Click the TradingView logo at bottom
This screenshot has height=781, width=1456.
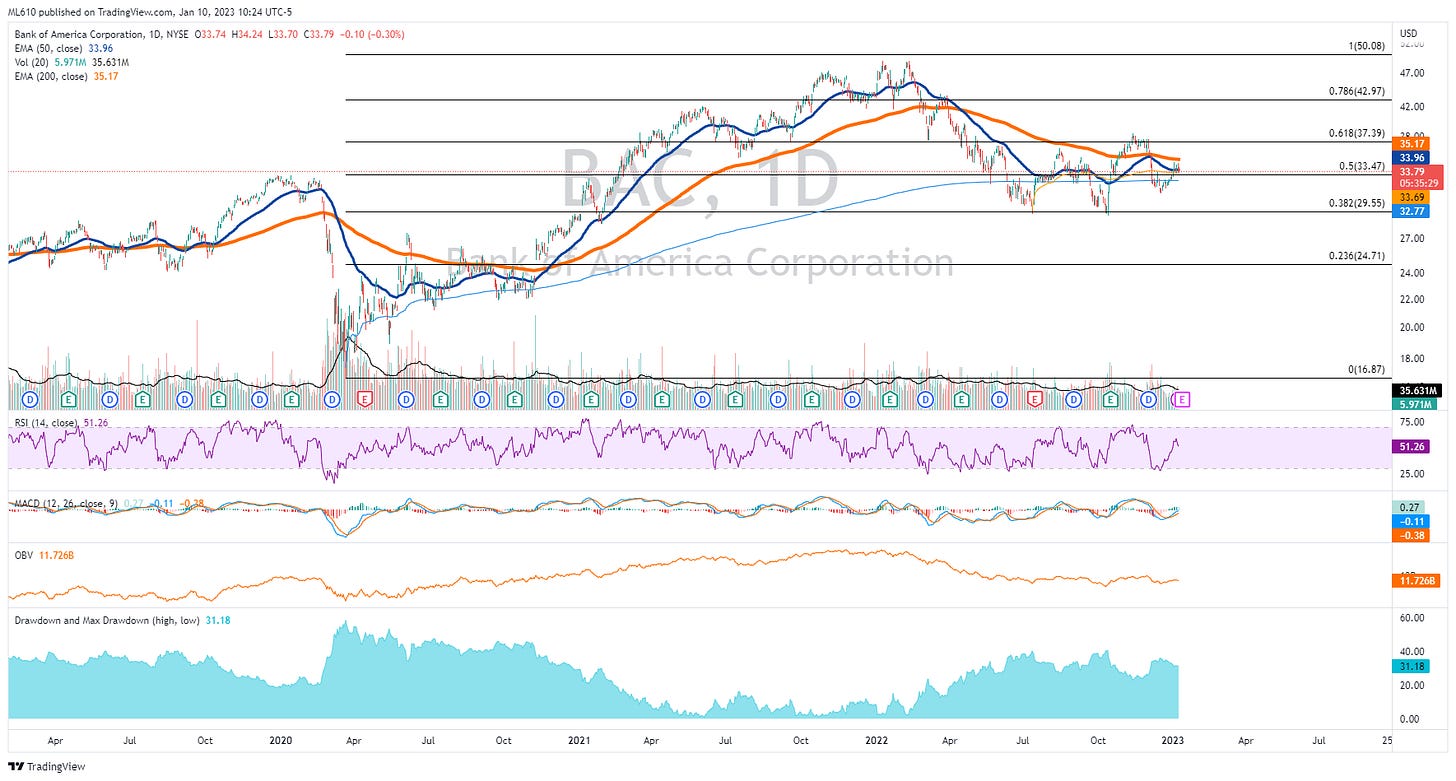point(46,767)
